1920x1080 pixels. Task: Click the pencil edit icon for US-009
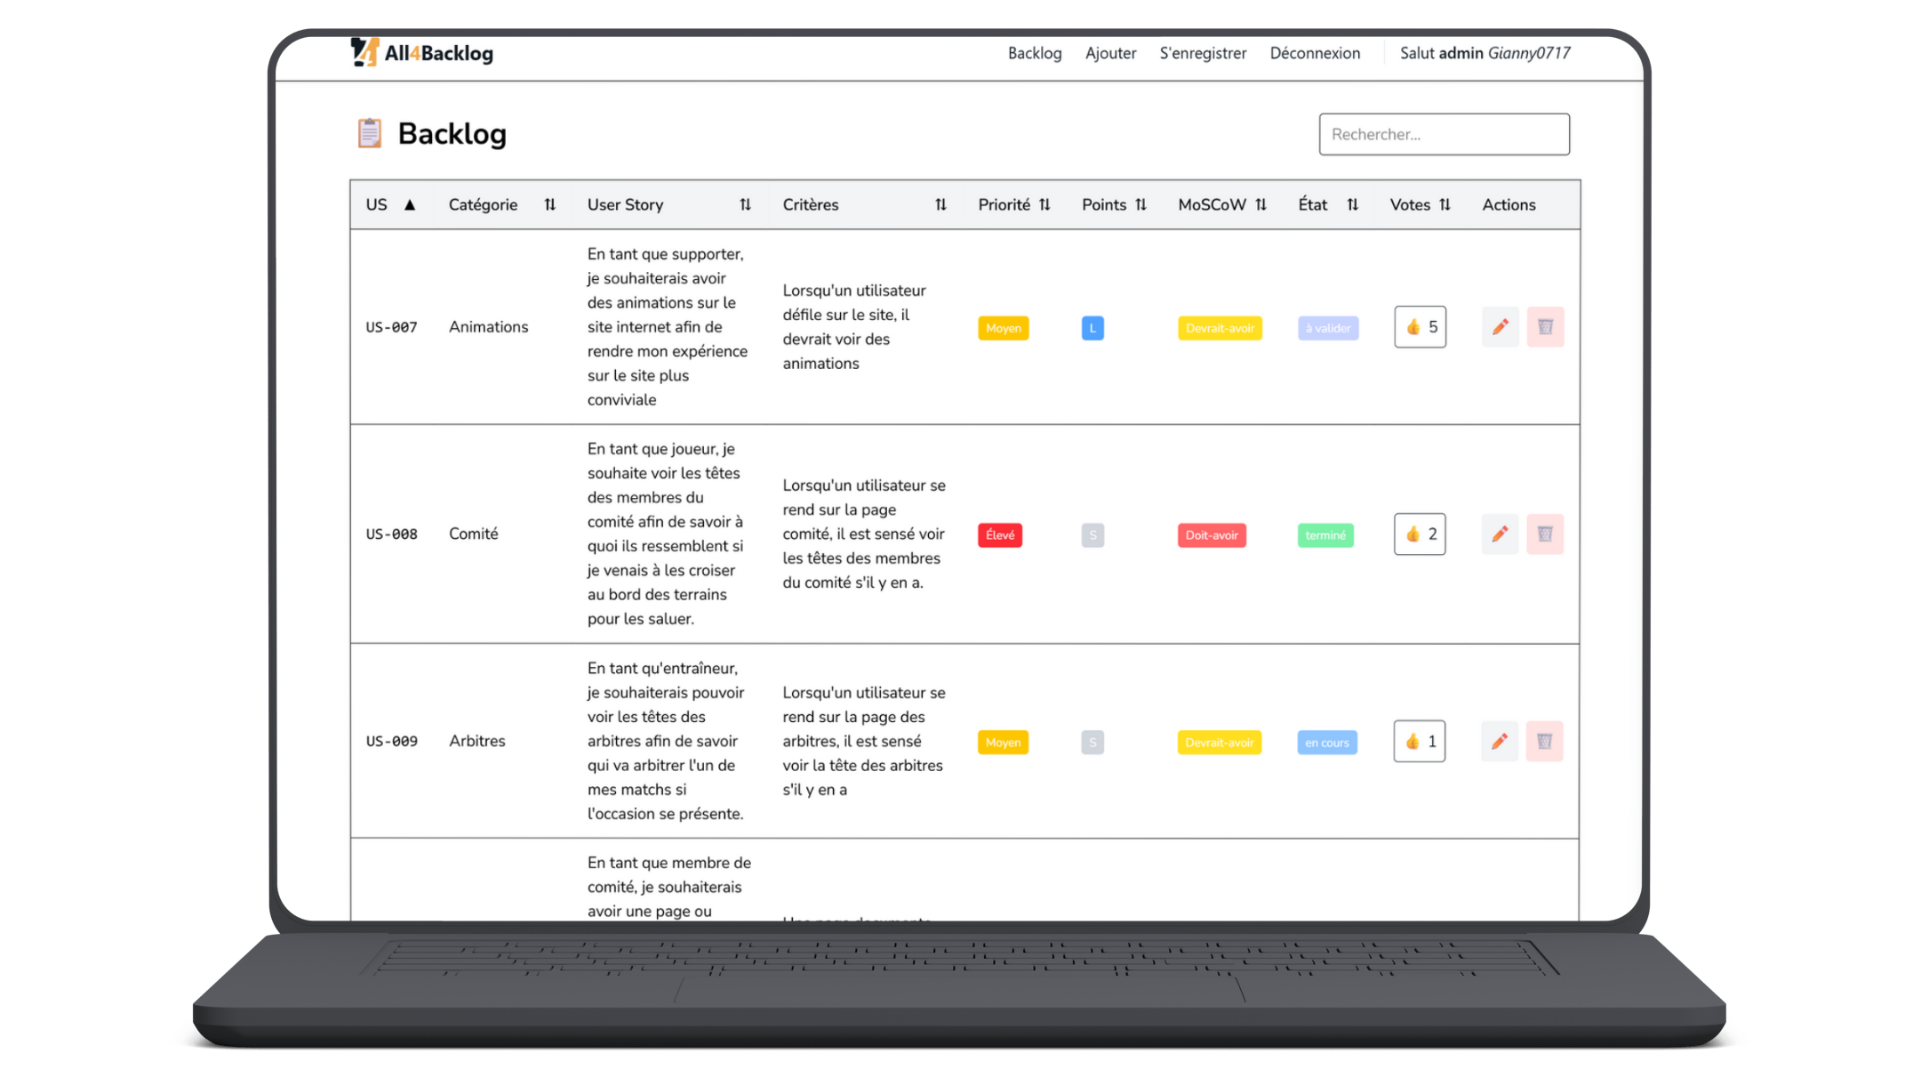coord(1500,741)
